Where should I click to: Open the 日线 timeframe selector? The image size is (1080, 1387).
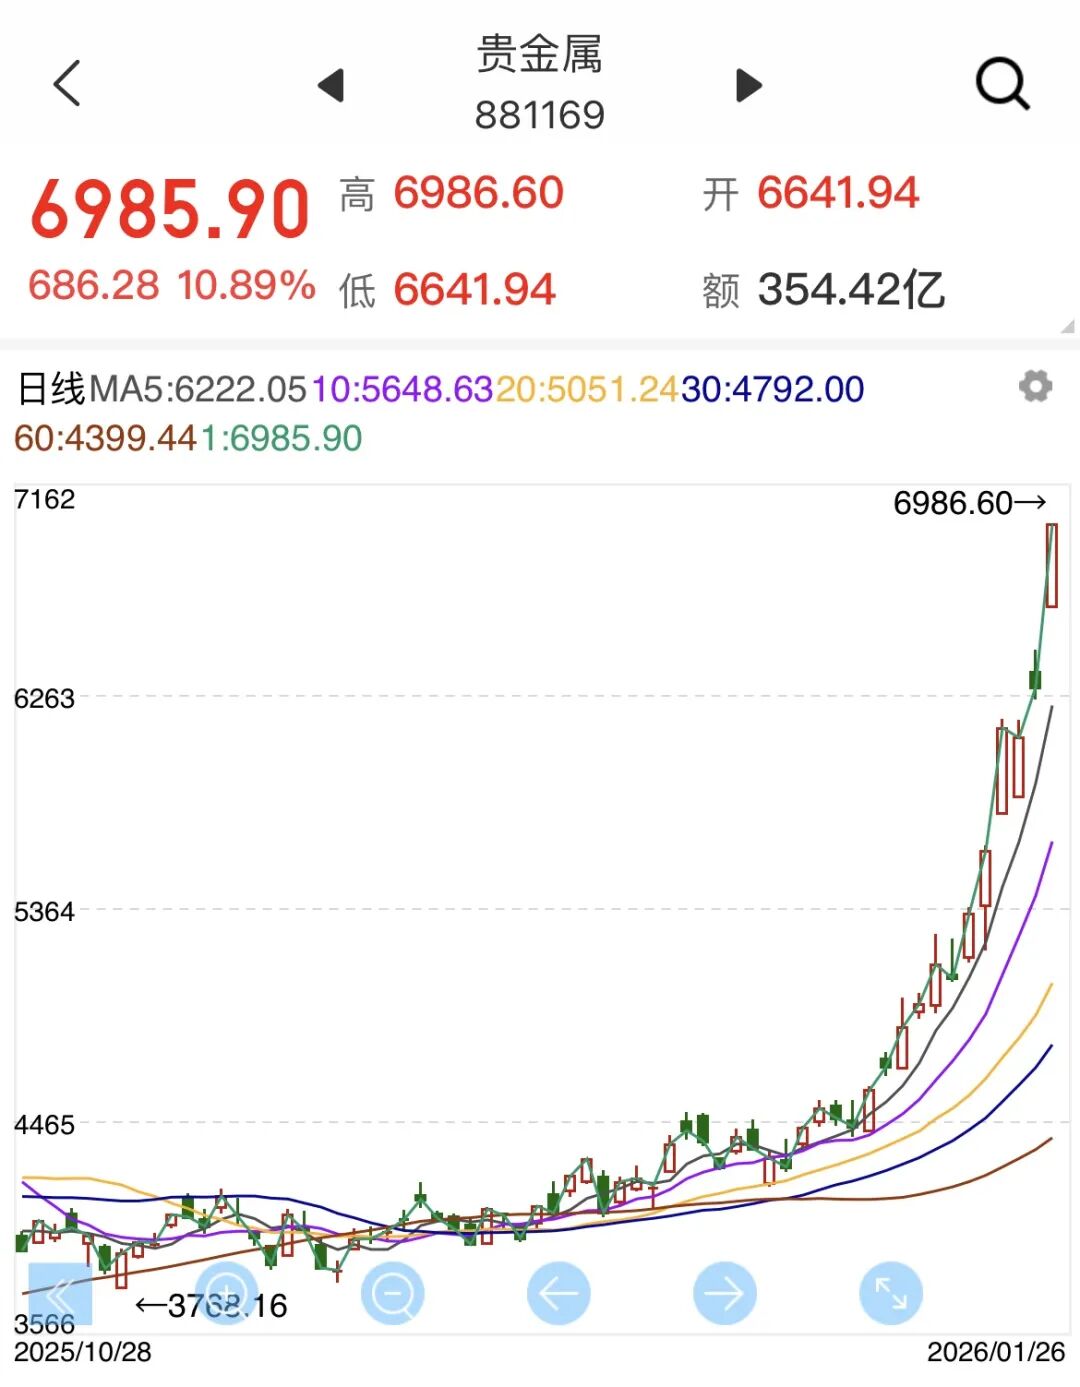pos(48,388)
